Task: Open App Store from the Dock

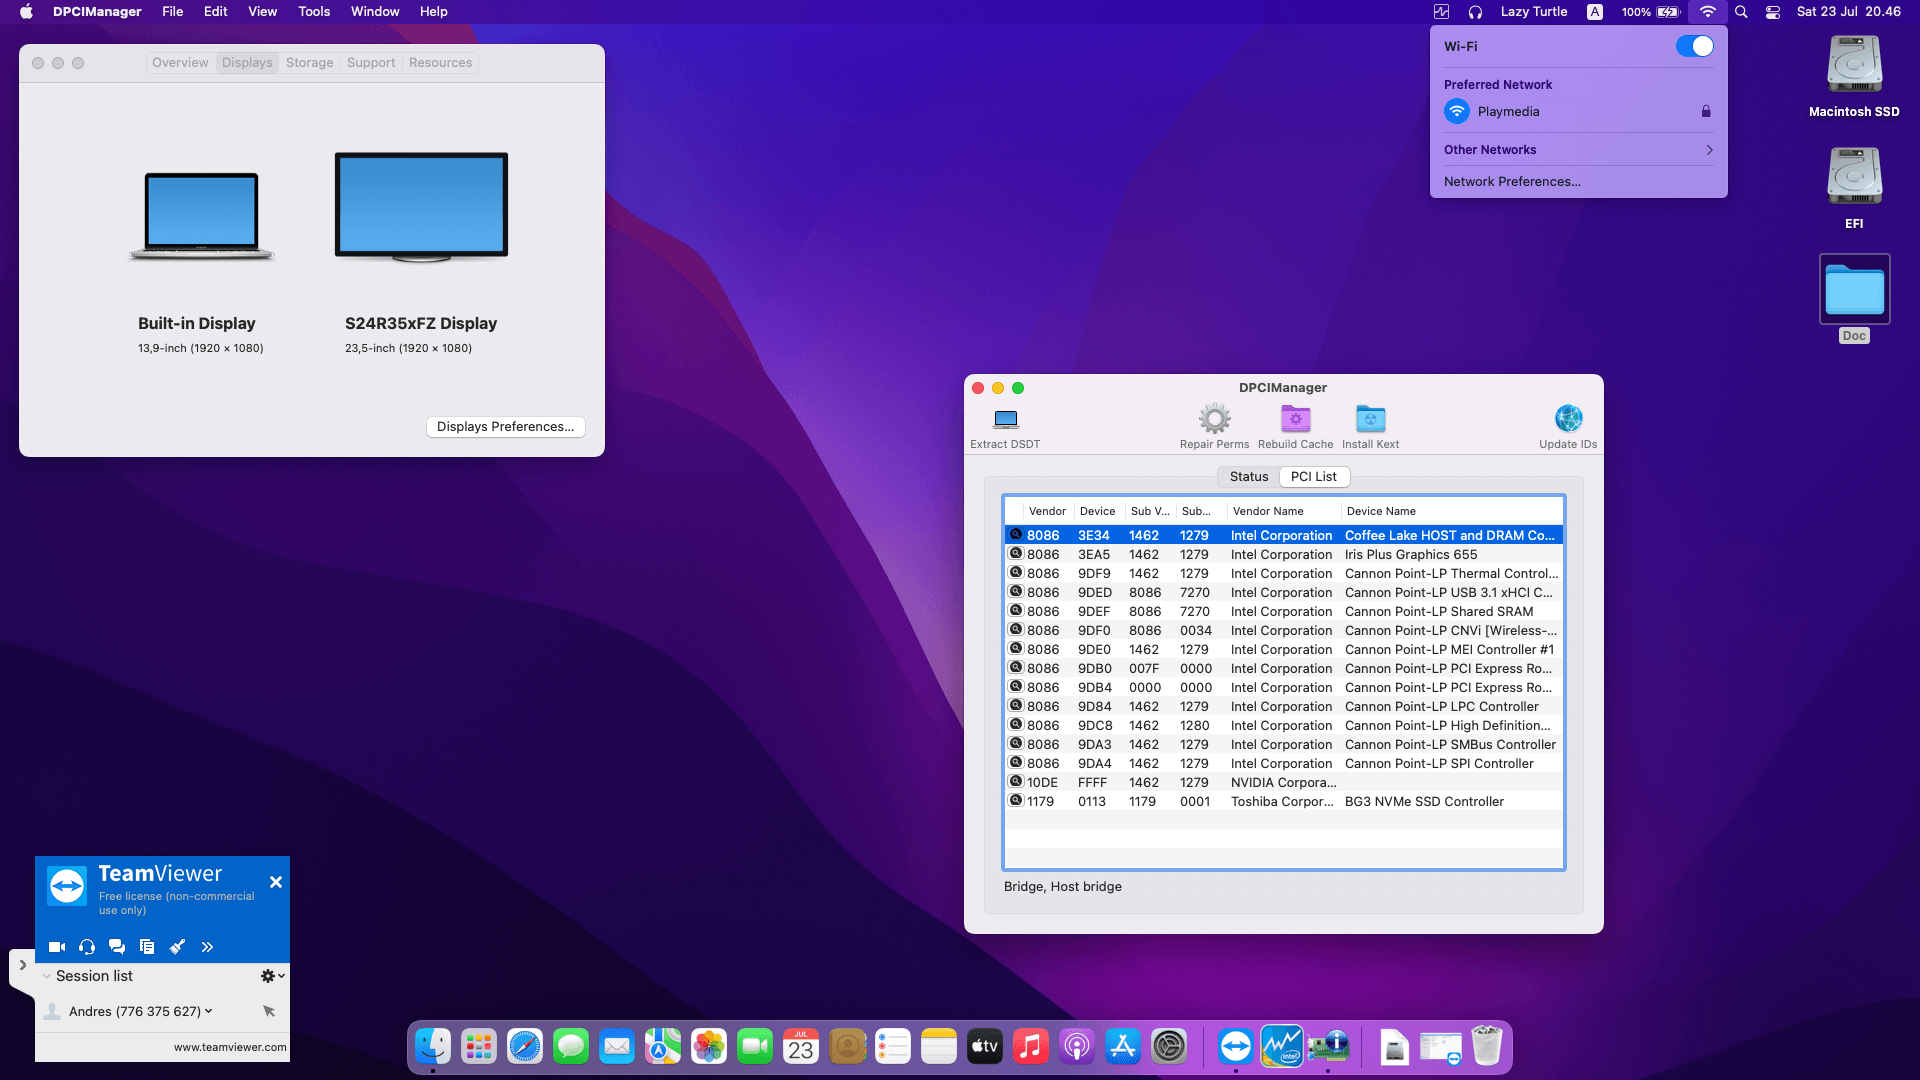Action: pyautogui.click(x=1123, y=1047)
